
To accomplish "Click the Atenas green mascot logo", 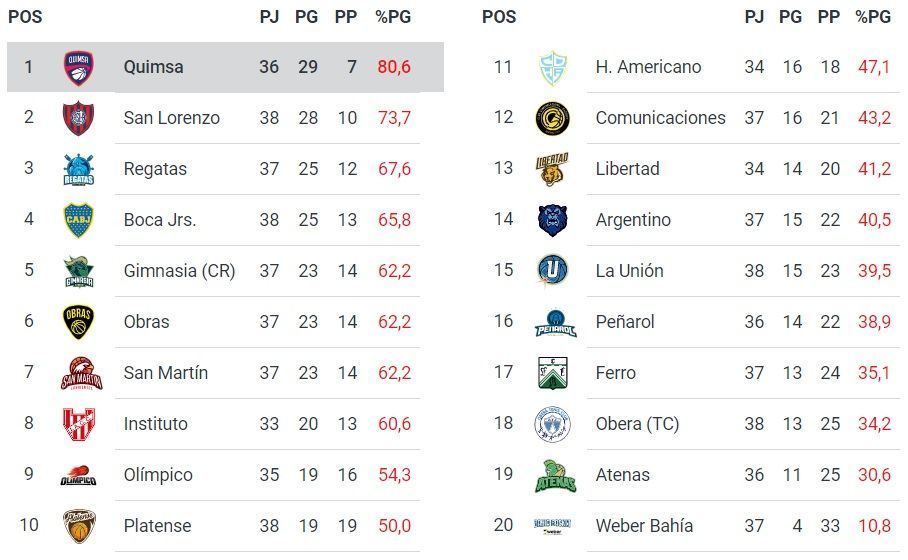I will pos(552,475).
